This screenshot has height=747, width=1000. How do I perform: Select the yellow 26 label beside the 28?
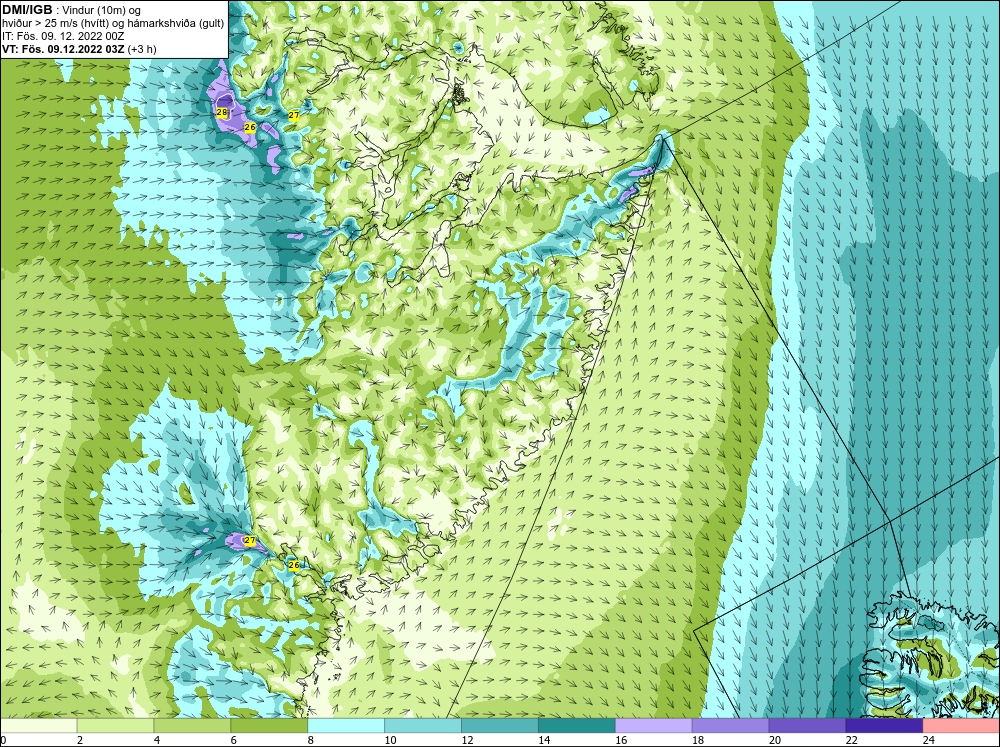click(x=250, y=127)
